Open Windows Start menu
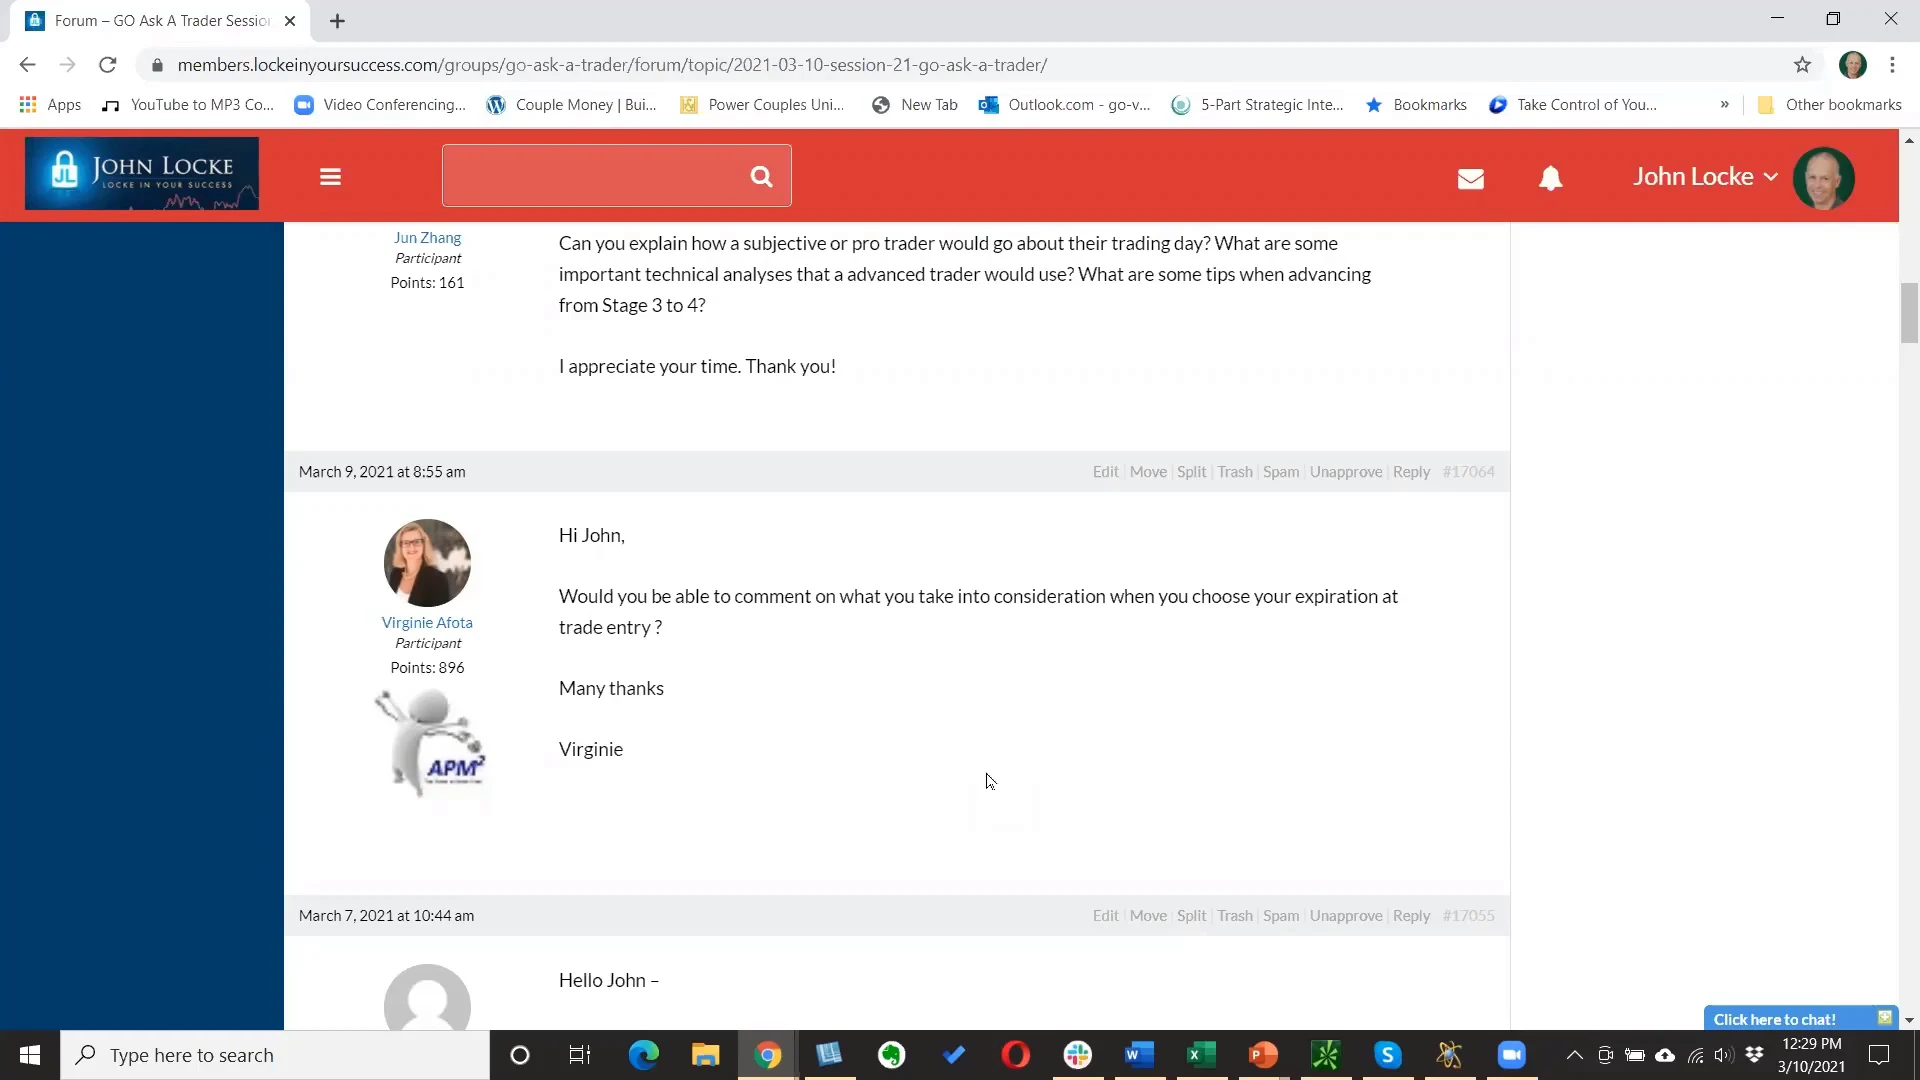 [x=30, y=1055]
